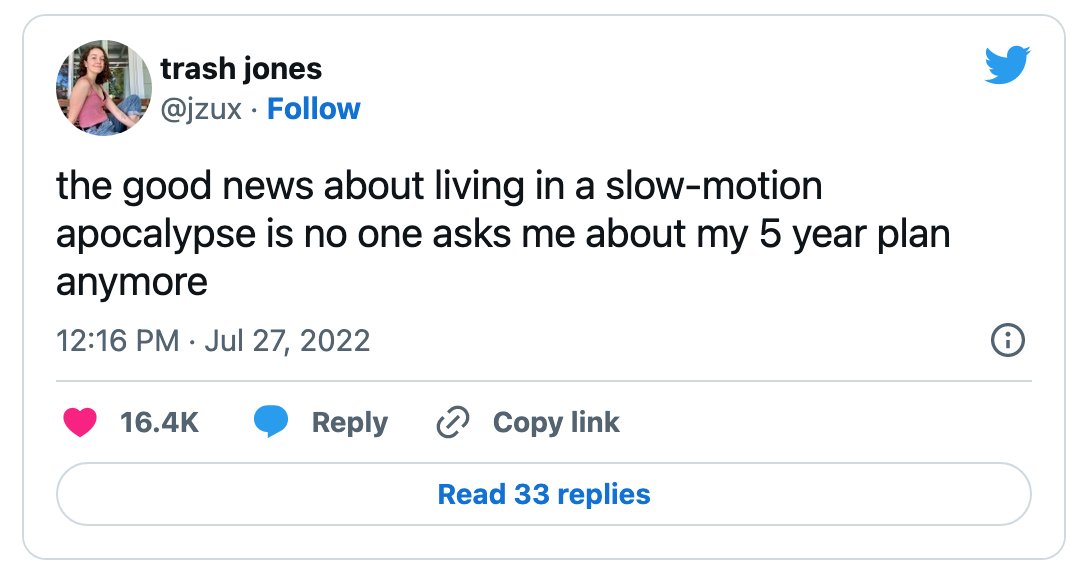The image size is (1080, 580).
Task: Open Read 33 replies button
Action: point(543,494)
